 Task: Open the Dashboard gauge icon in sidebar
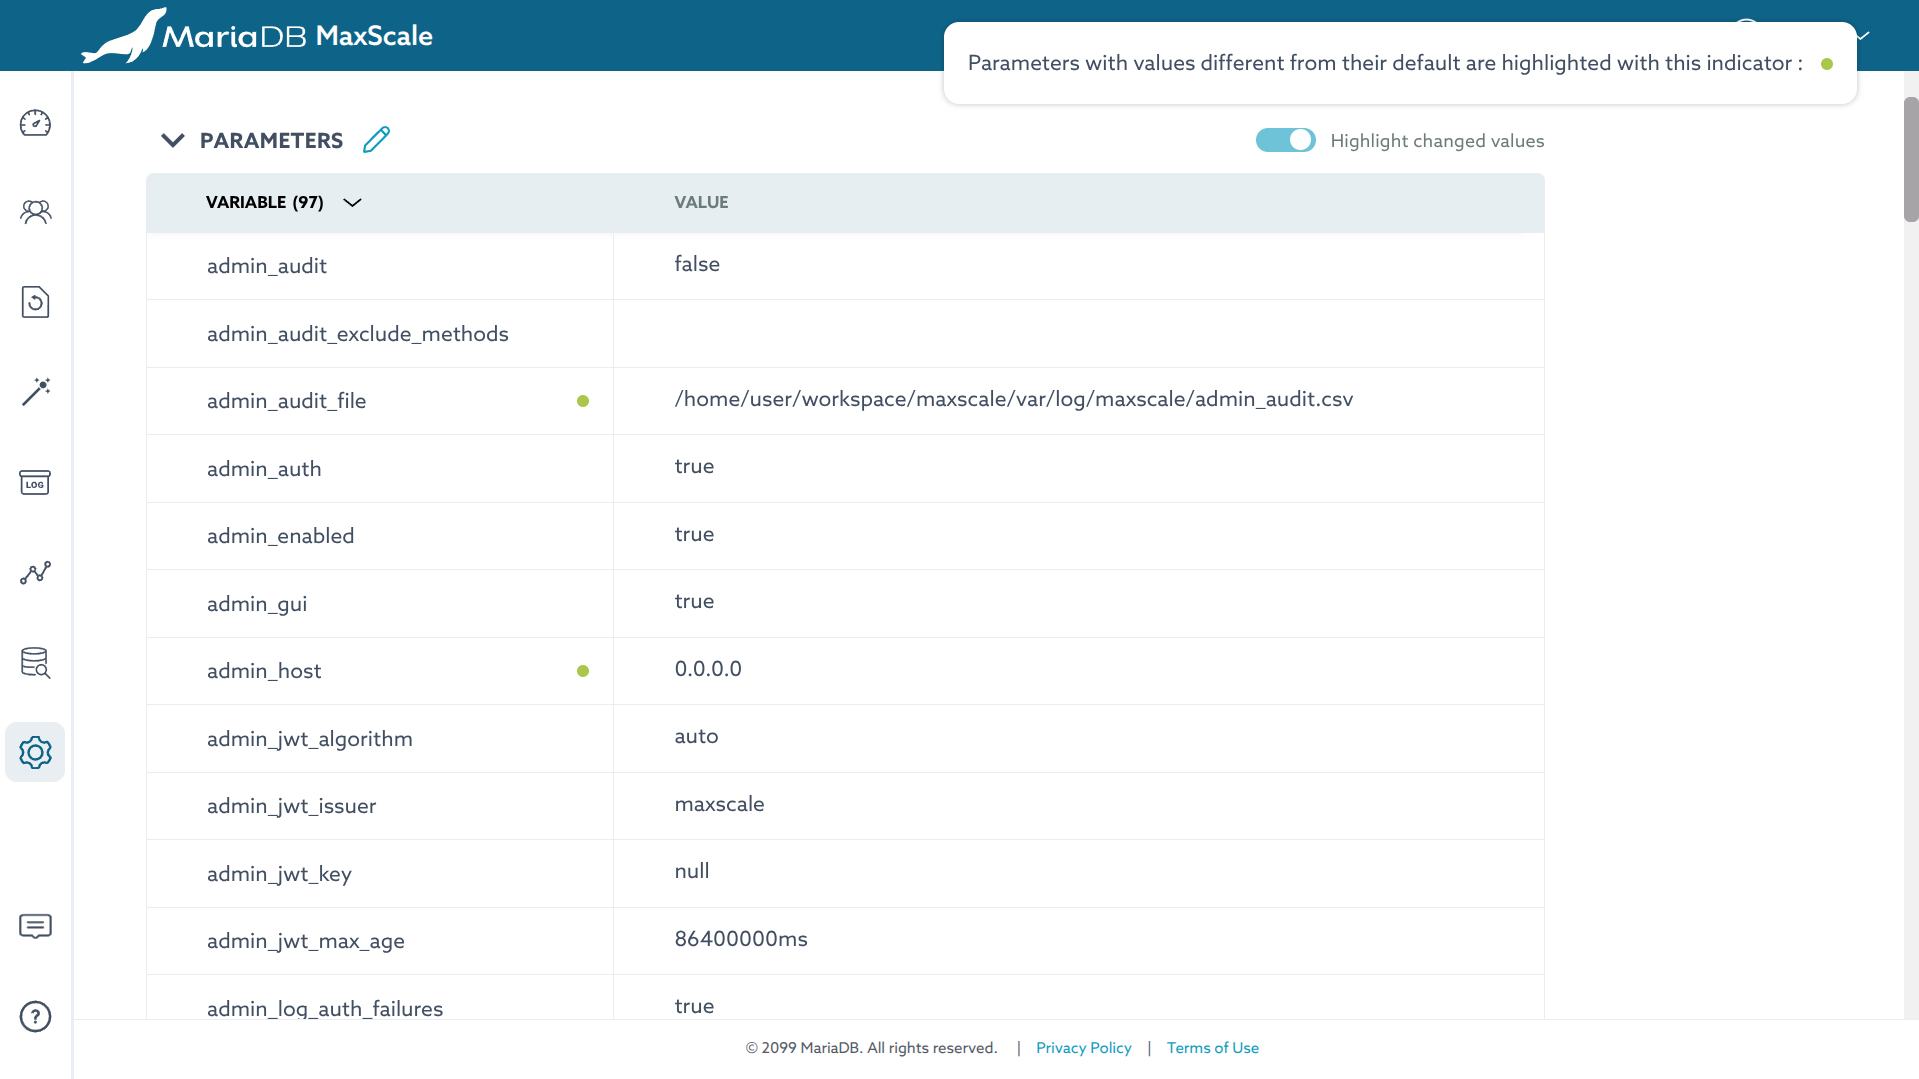[35, 123]
